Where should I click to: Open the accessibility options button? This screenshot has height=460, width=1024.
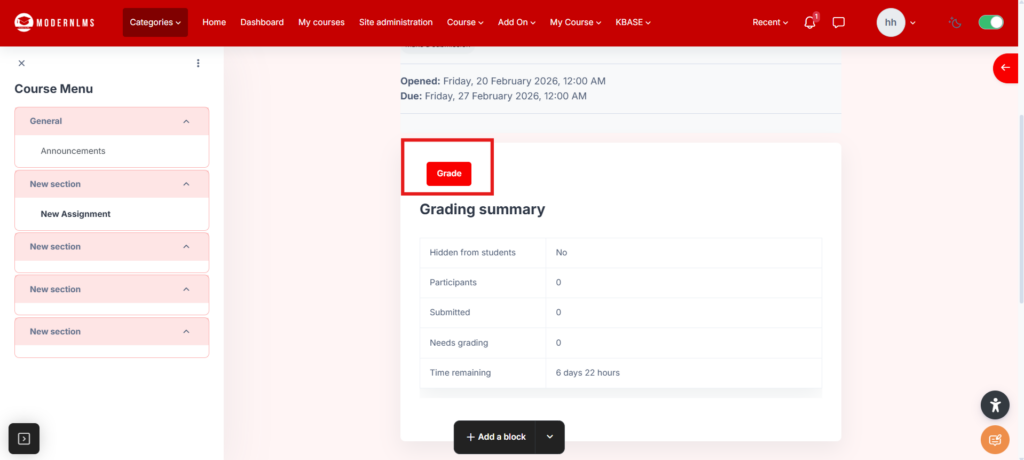pos(994,404)
